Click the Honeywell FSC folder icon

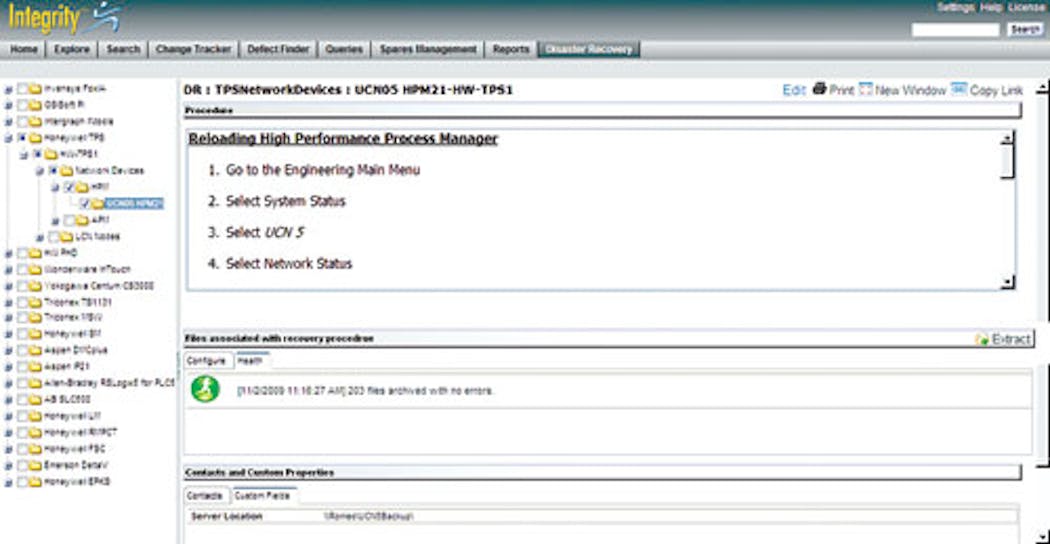(35, 449)
